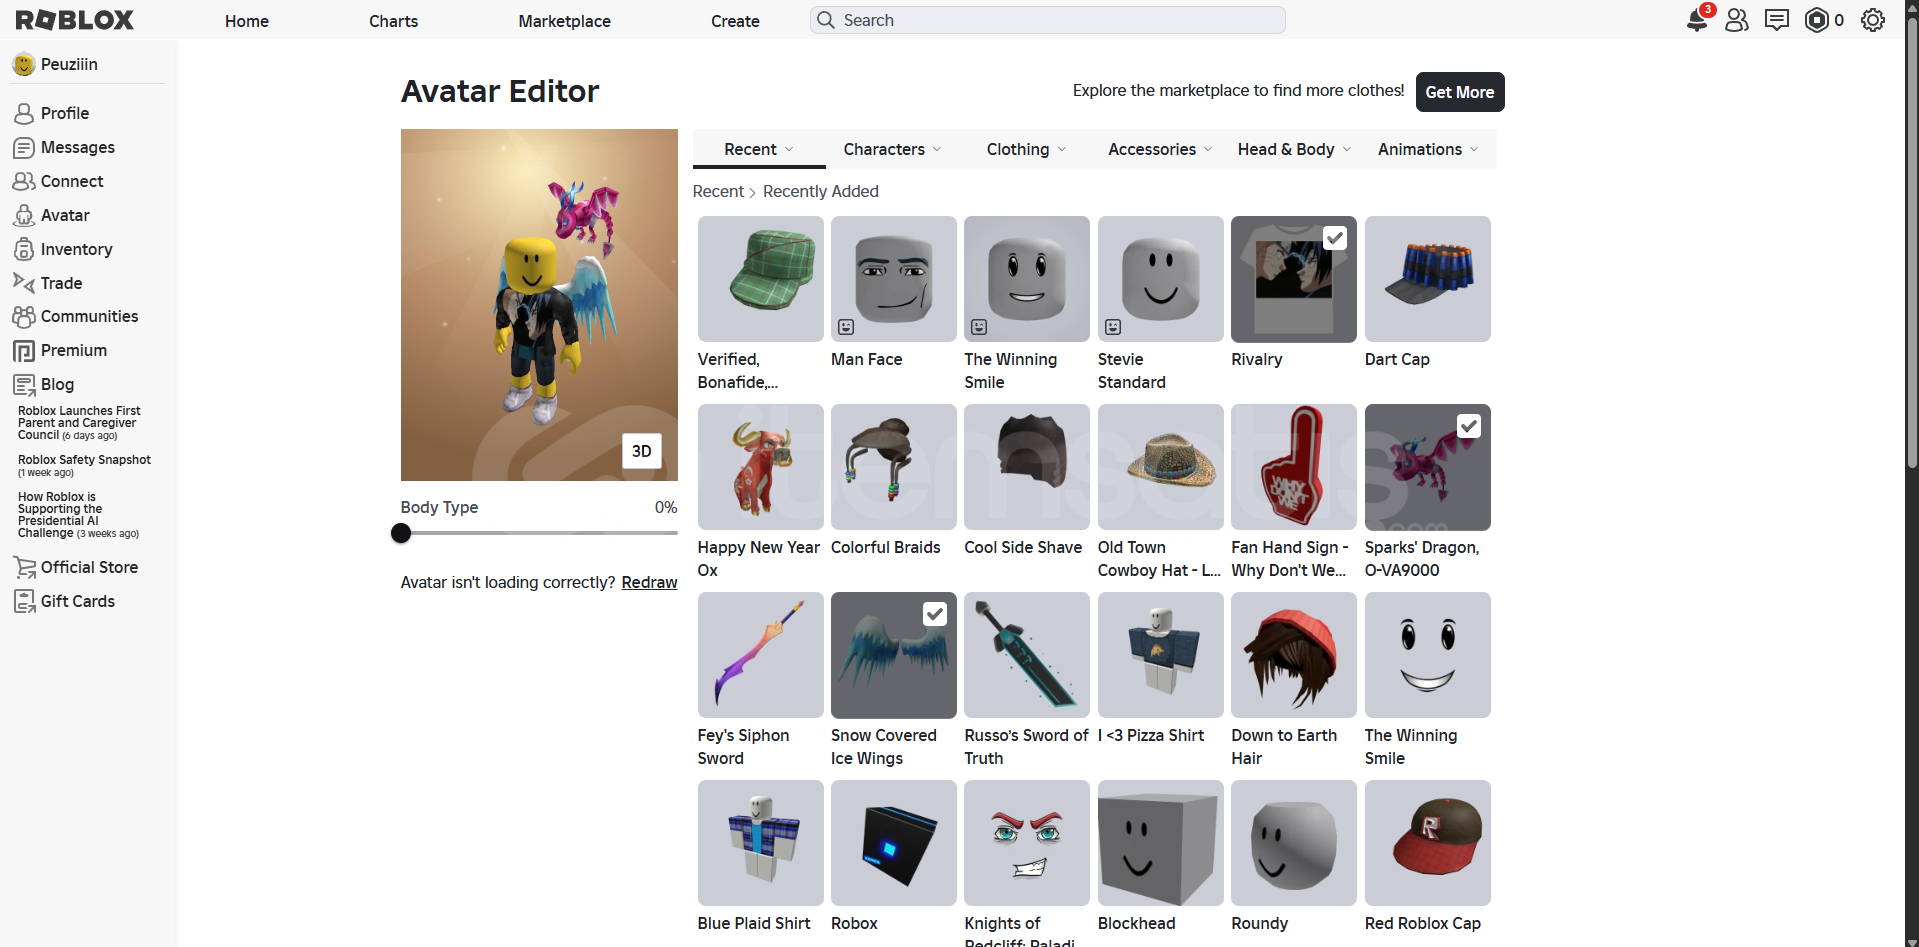Expand the Clothing dropdown
Screen dimensions: 1919x947
tap(1026, 149)
